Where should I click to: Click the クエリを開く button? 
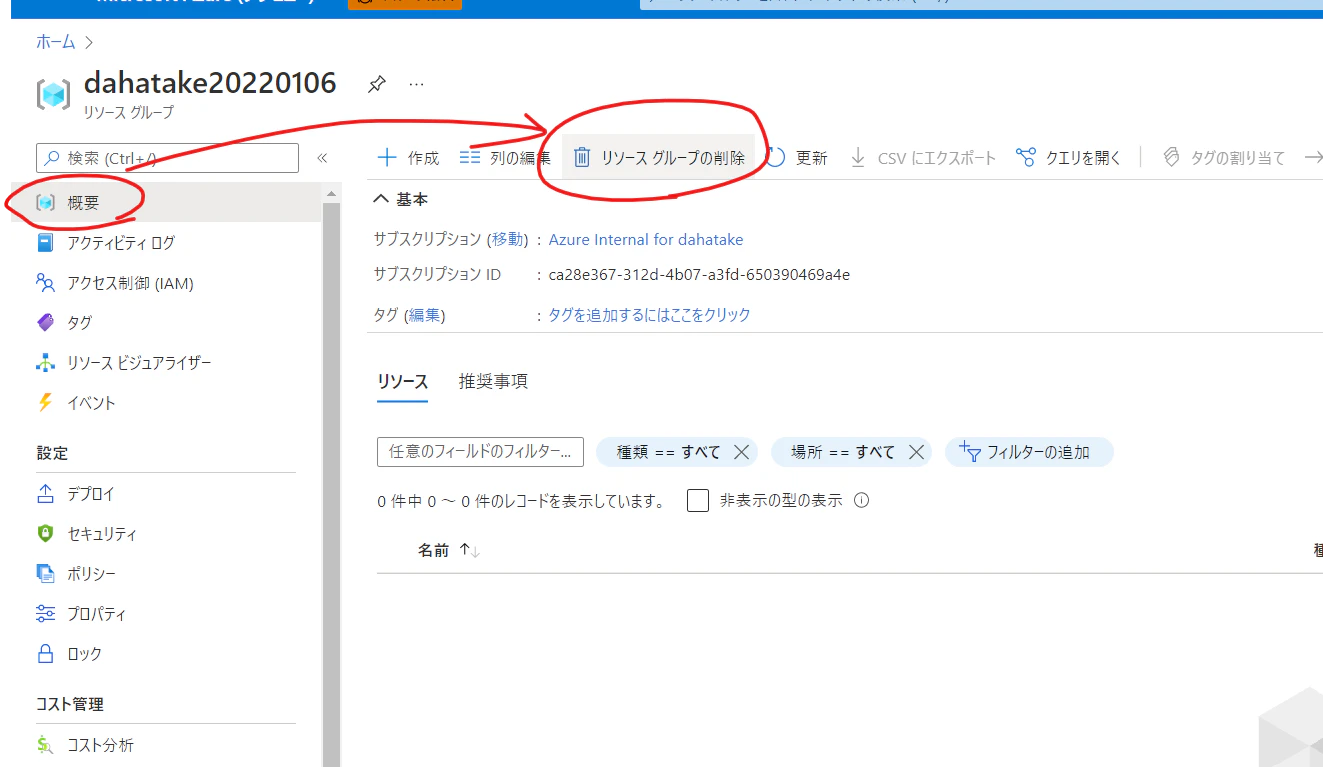pos(1068,158)
